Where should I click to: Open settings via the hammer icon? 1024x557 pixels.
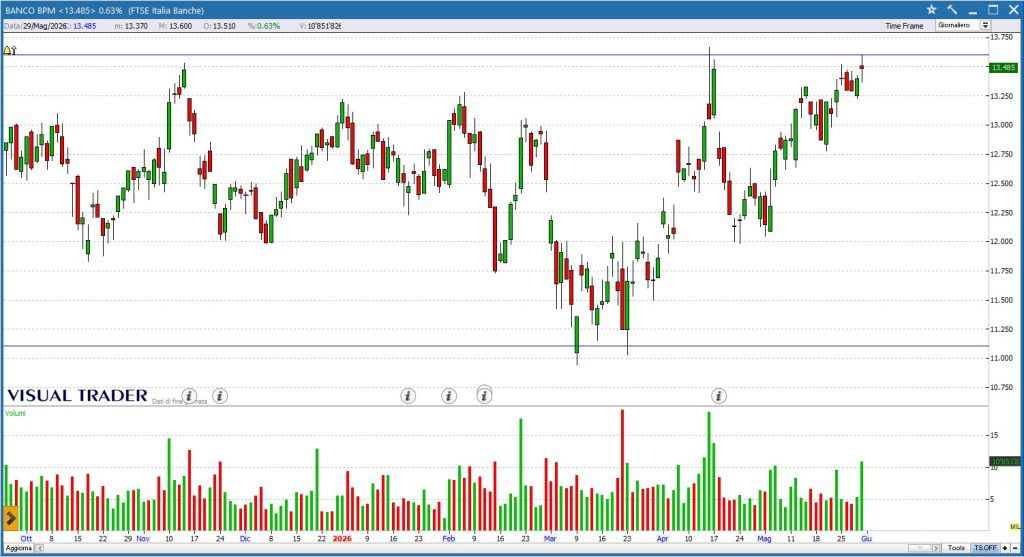pyautogui.click(x=952, y=10)
